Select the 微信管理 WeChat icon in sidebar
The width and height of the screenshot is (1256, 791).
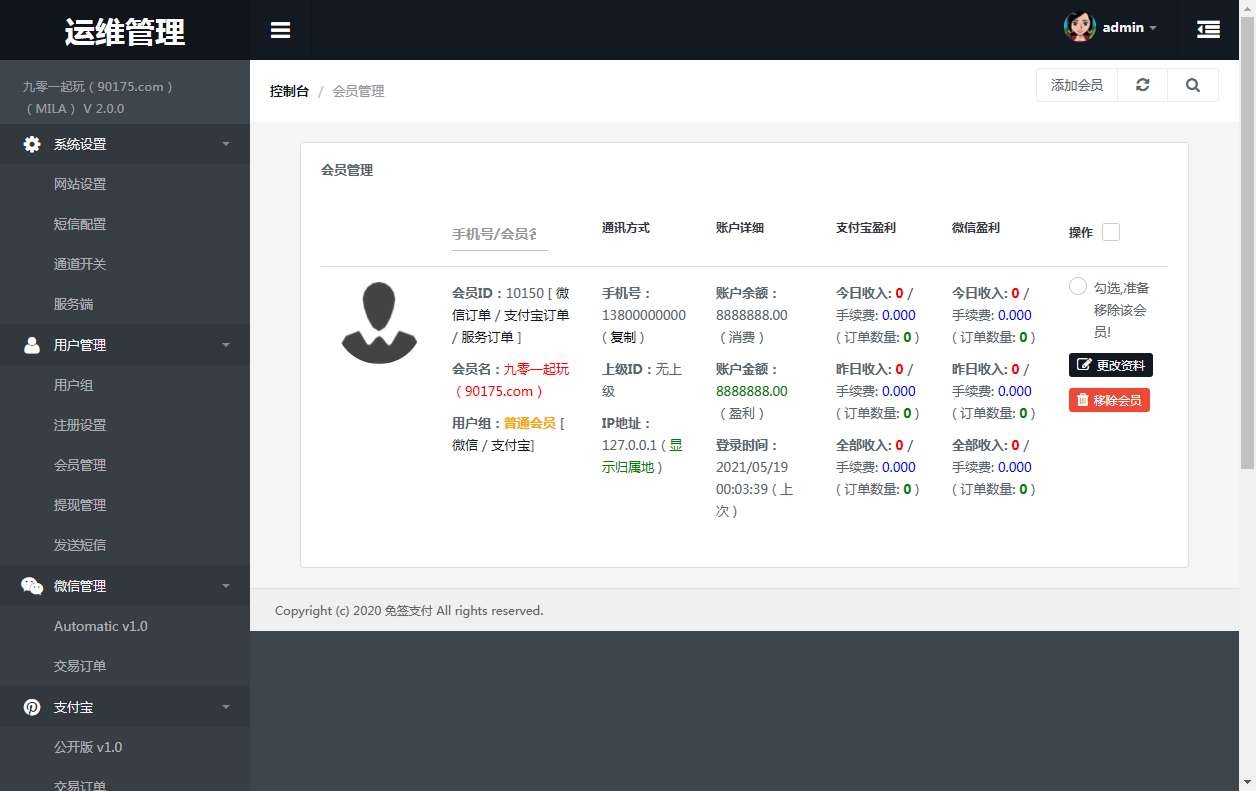pyautogui.click(x=29, y=585)
